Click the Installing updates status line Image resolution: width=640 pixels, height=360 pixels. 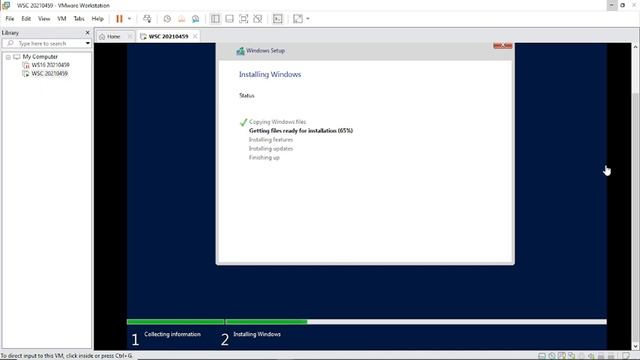[271, 149]
